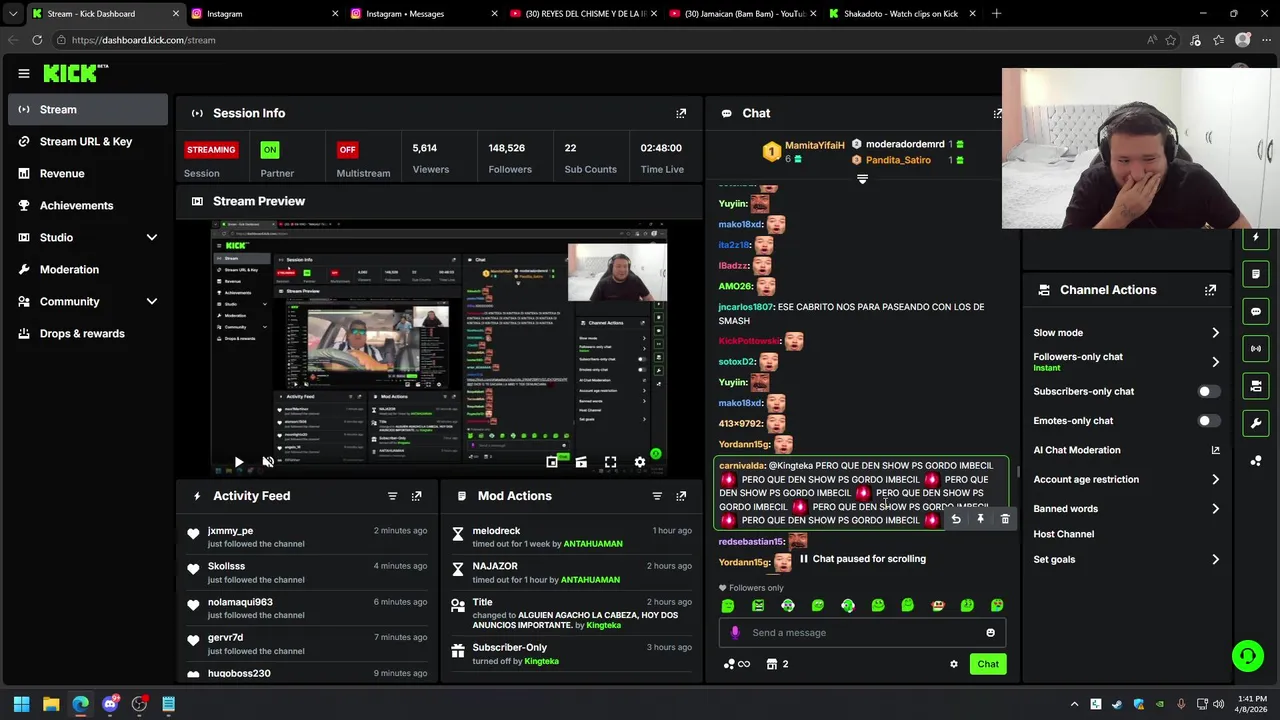Reload the page in browser
The width and height of the screenshot is (1280, 720).
coord(37,40)
